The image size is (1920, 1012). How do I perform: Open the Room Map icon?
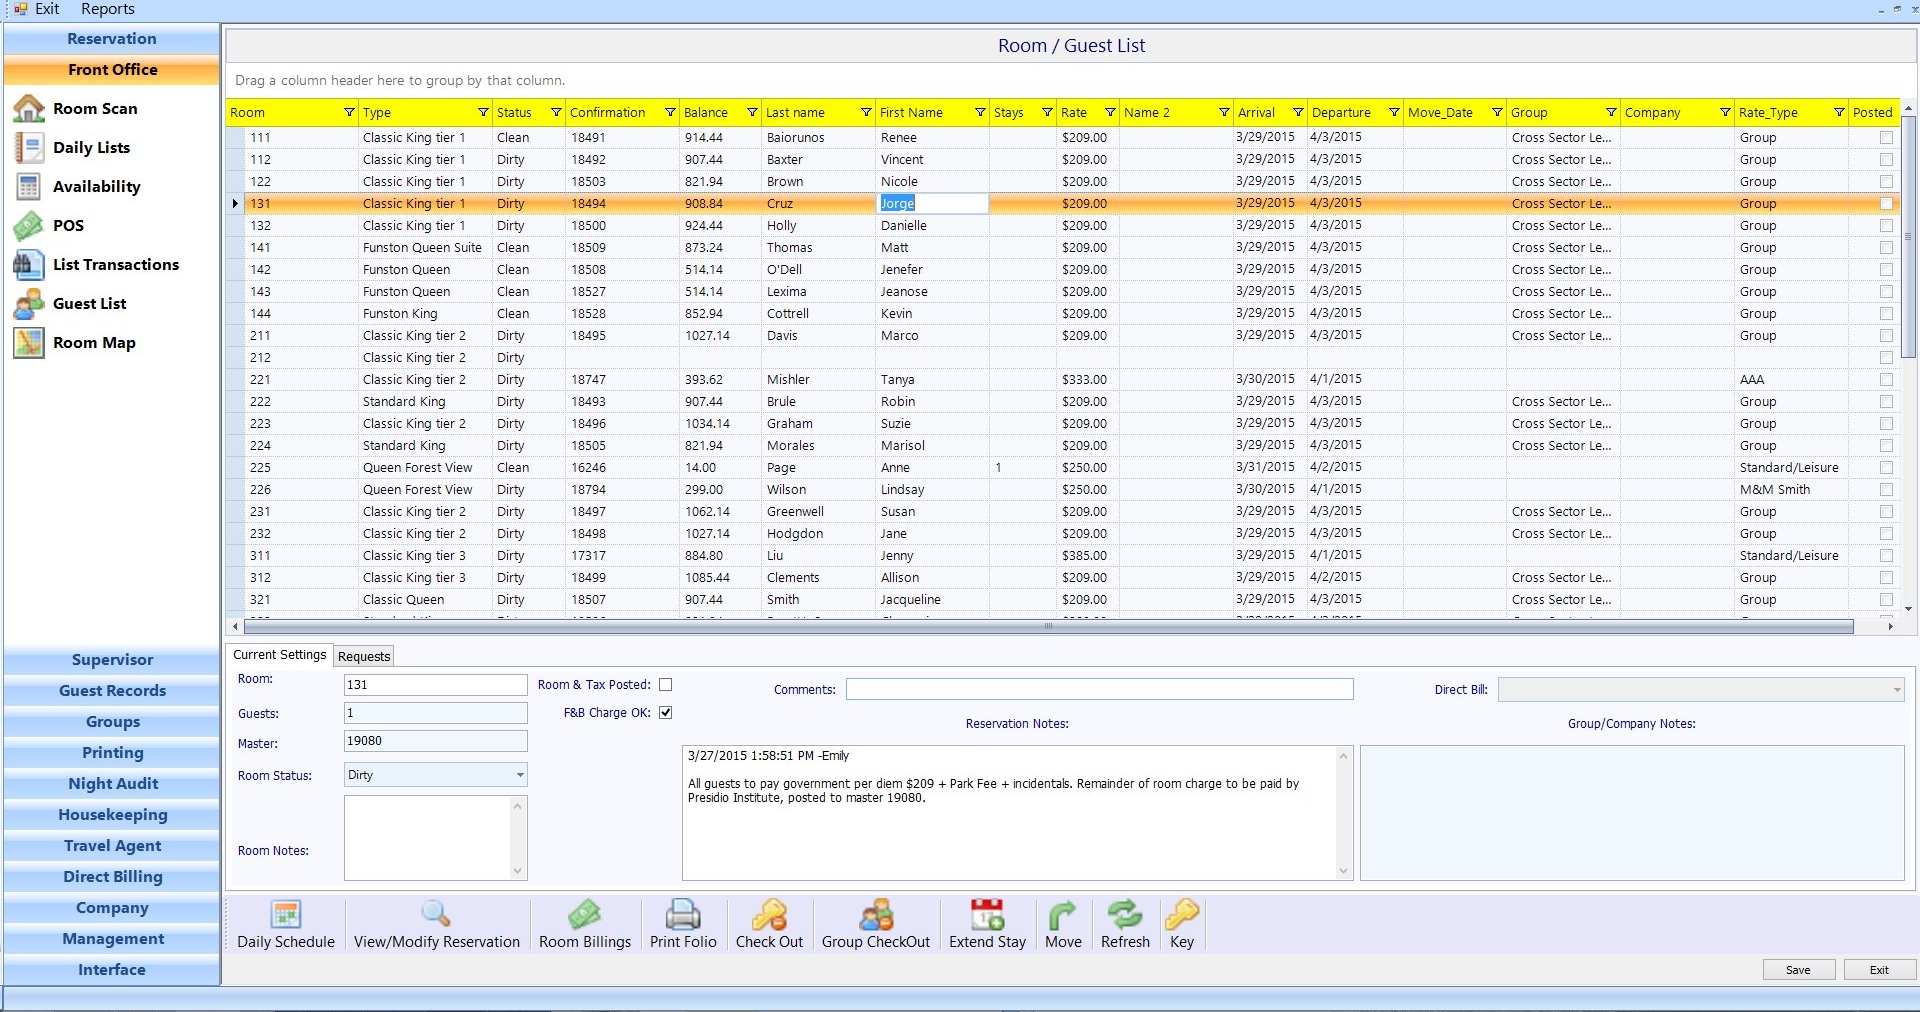coord(29,343)
